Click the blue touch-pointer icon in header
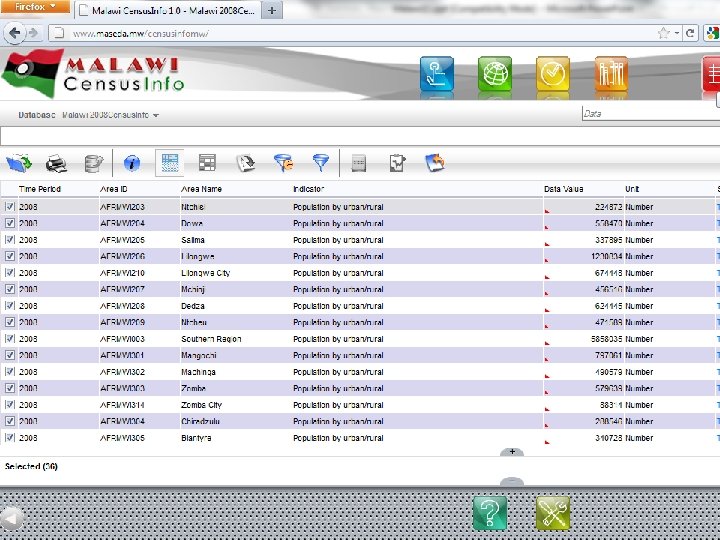720x540 pixels. click(437, 74)
